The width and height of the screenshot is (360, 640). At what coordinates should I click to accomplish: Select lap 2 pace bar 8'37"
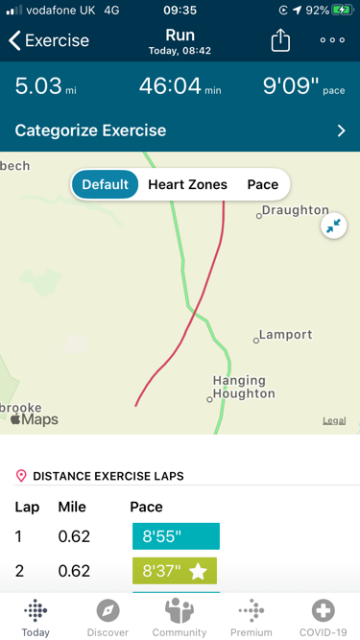[175, 571]
